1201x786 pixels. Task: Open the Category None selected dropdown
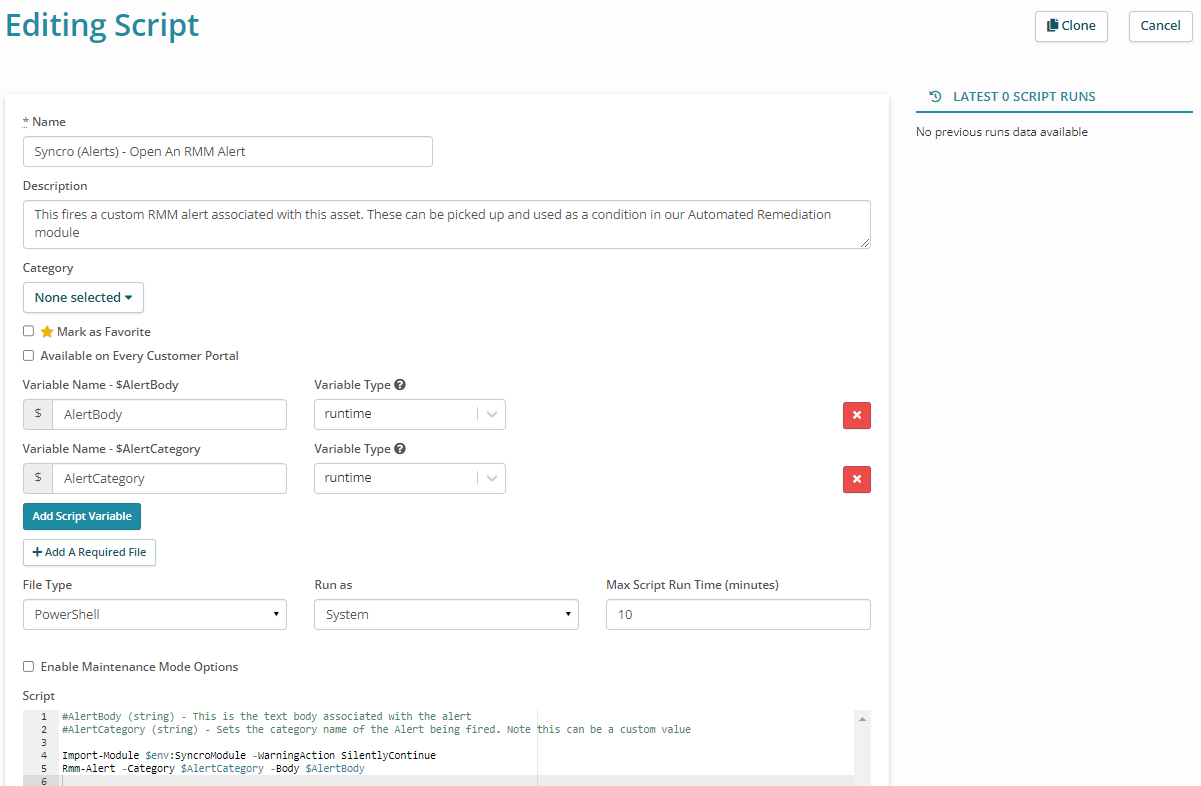[83, 297]
